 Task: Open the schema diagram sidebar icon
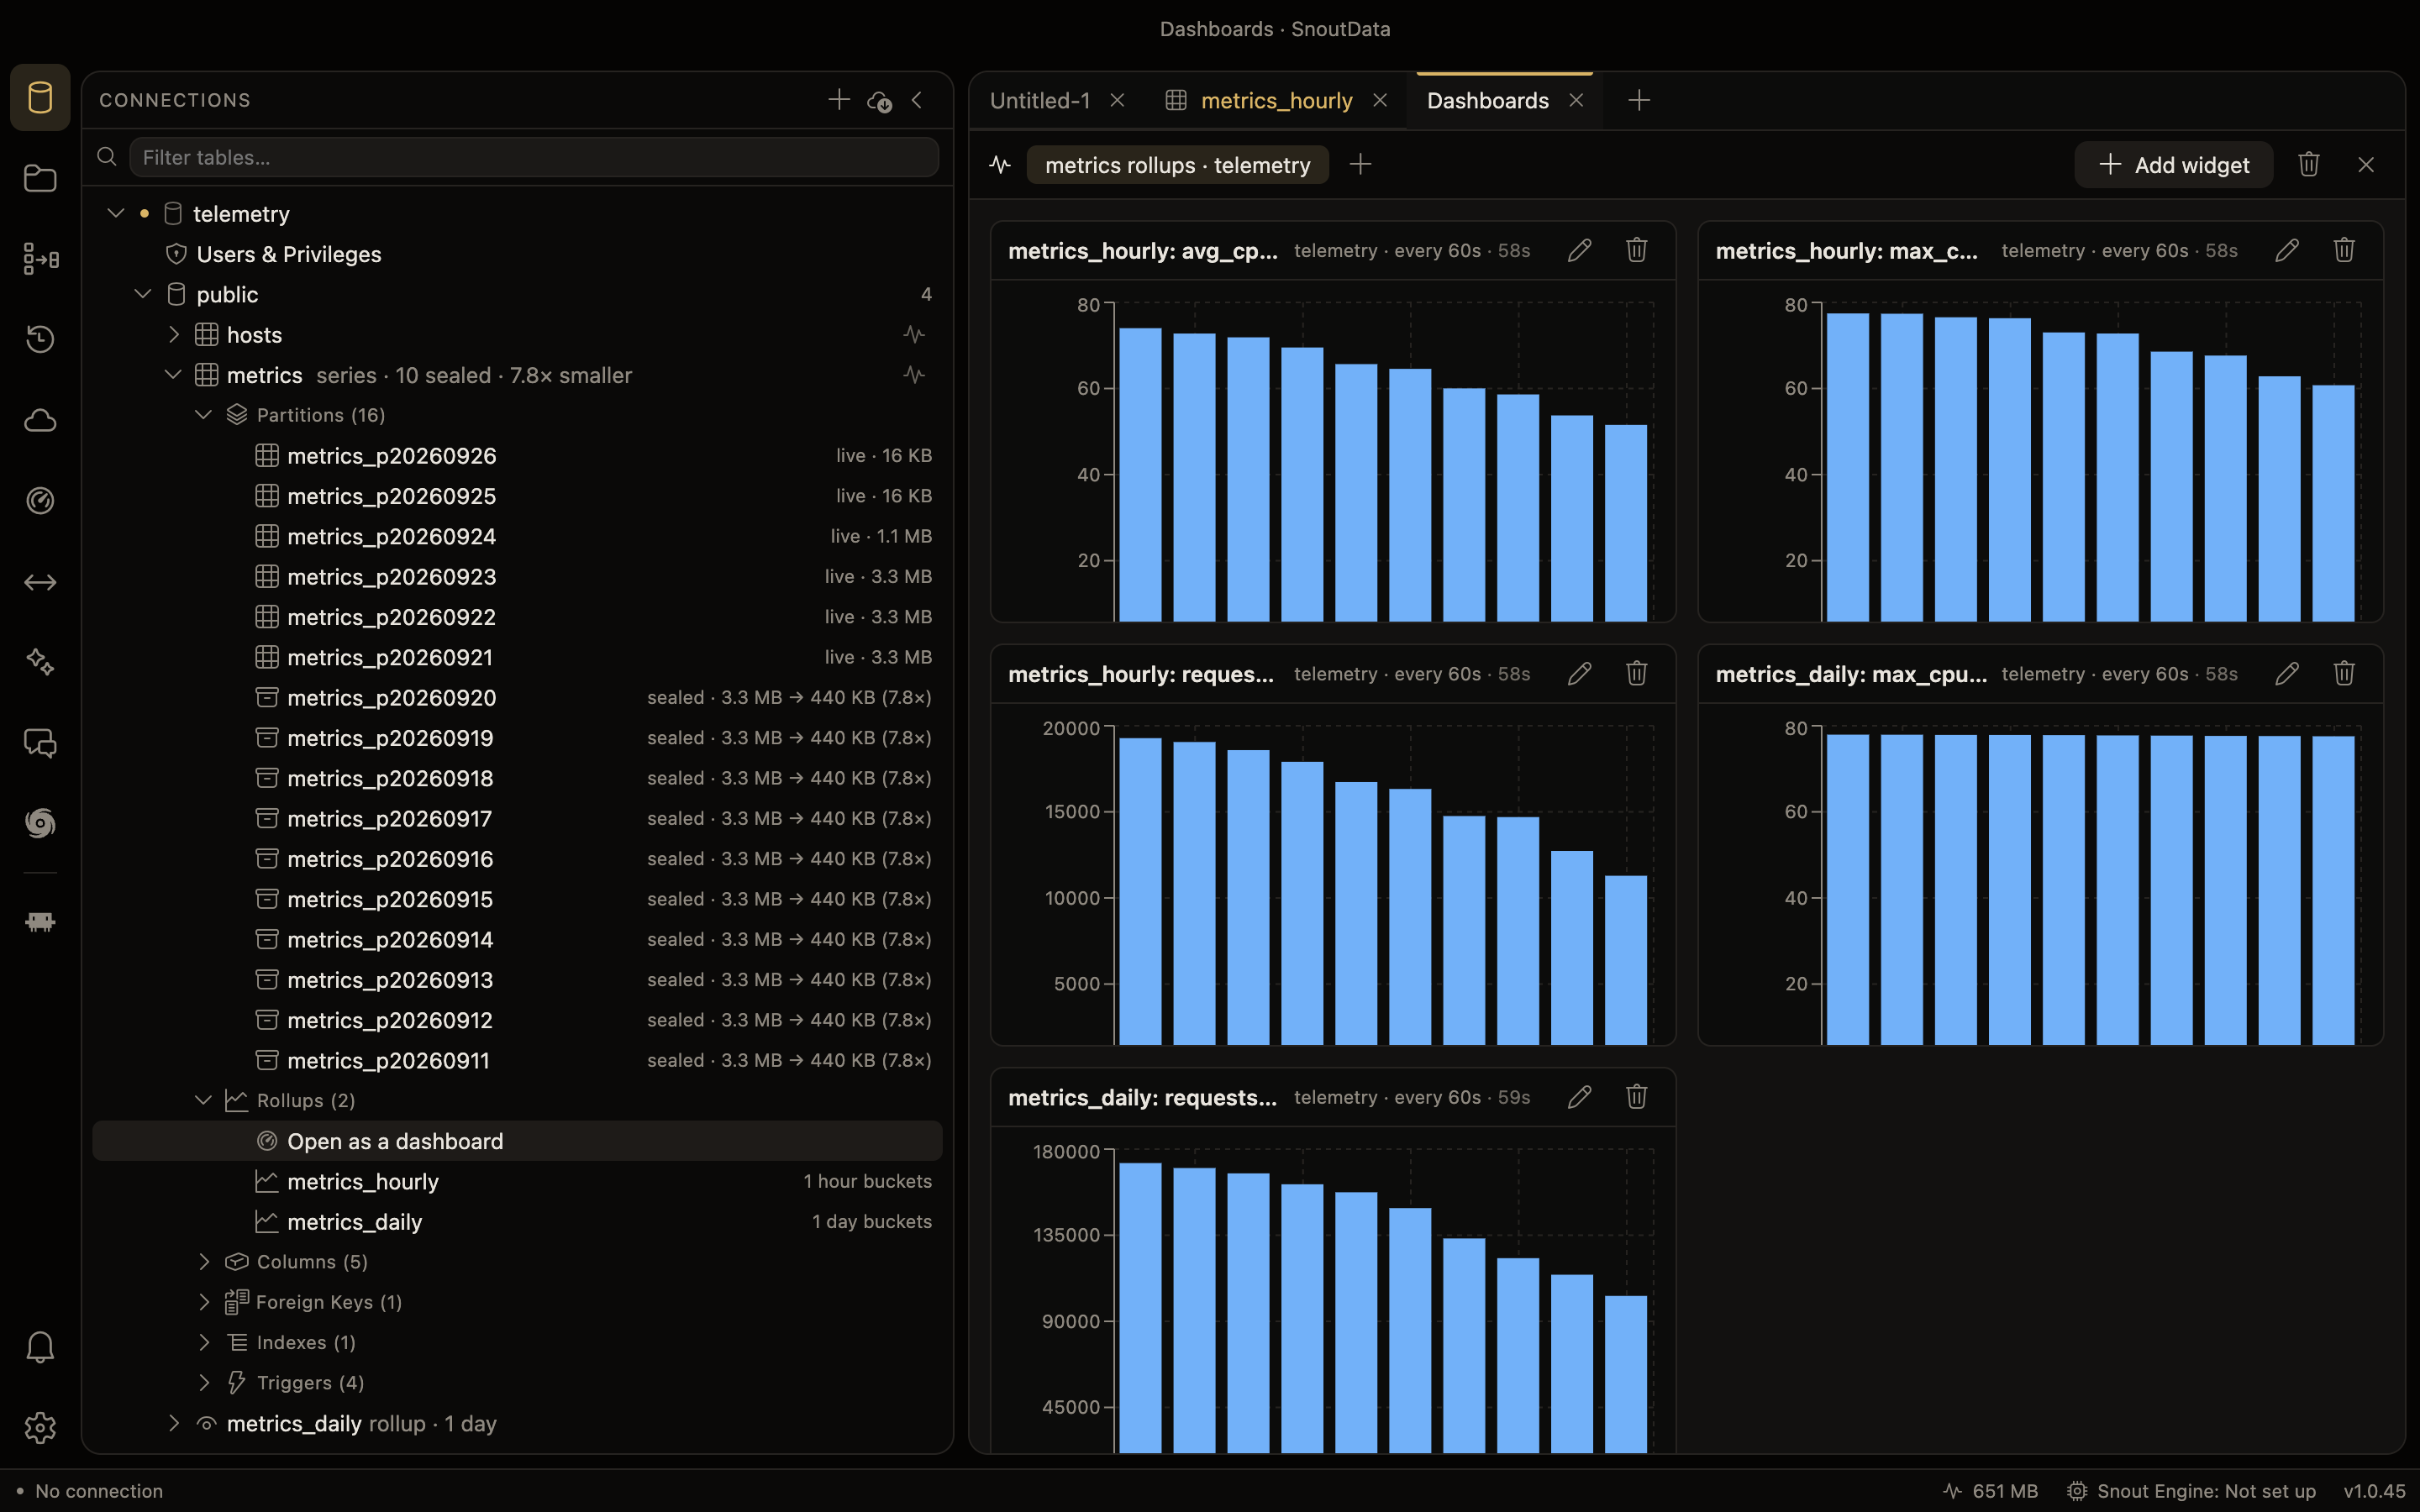(x=40, y=259)
